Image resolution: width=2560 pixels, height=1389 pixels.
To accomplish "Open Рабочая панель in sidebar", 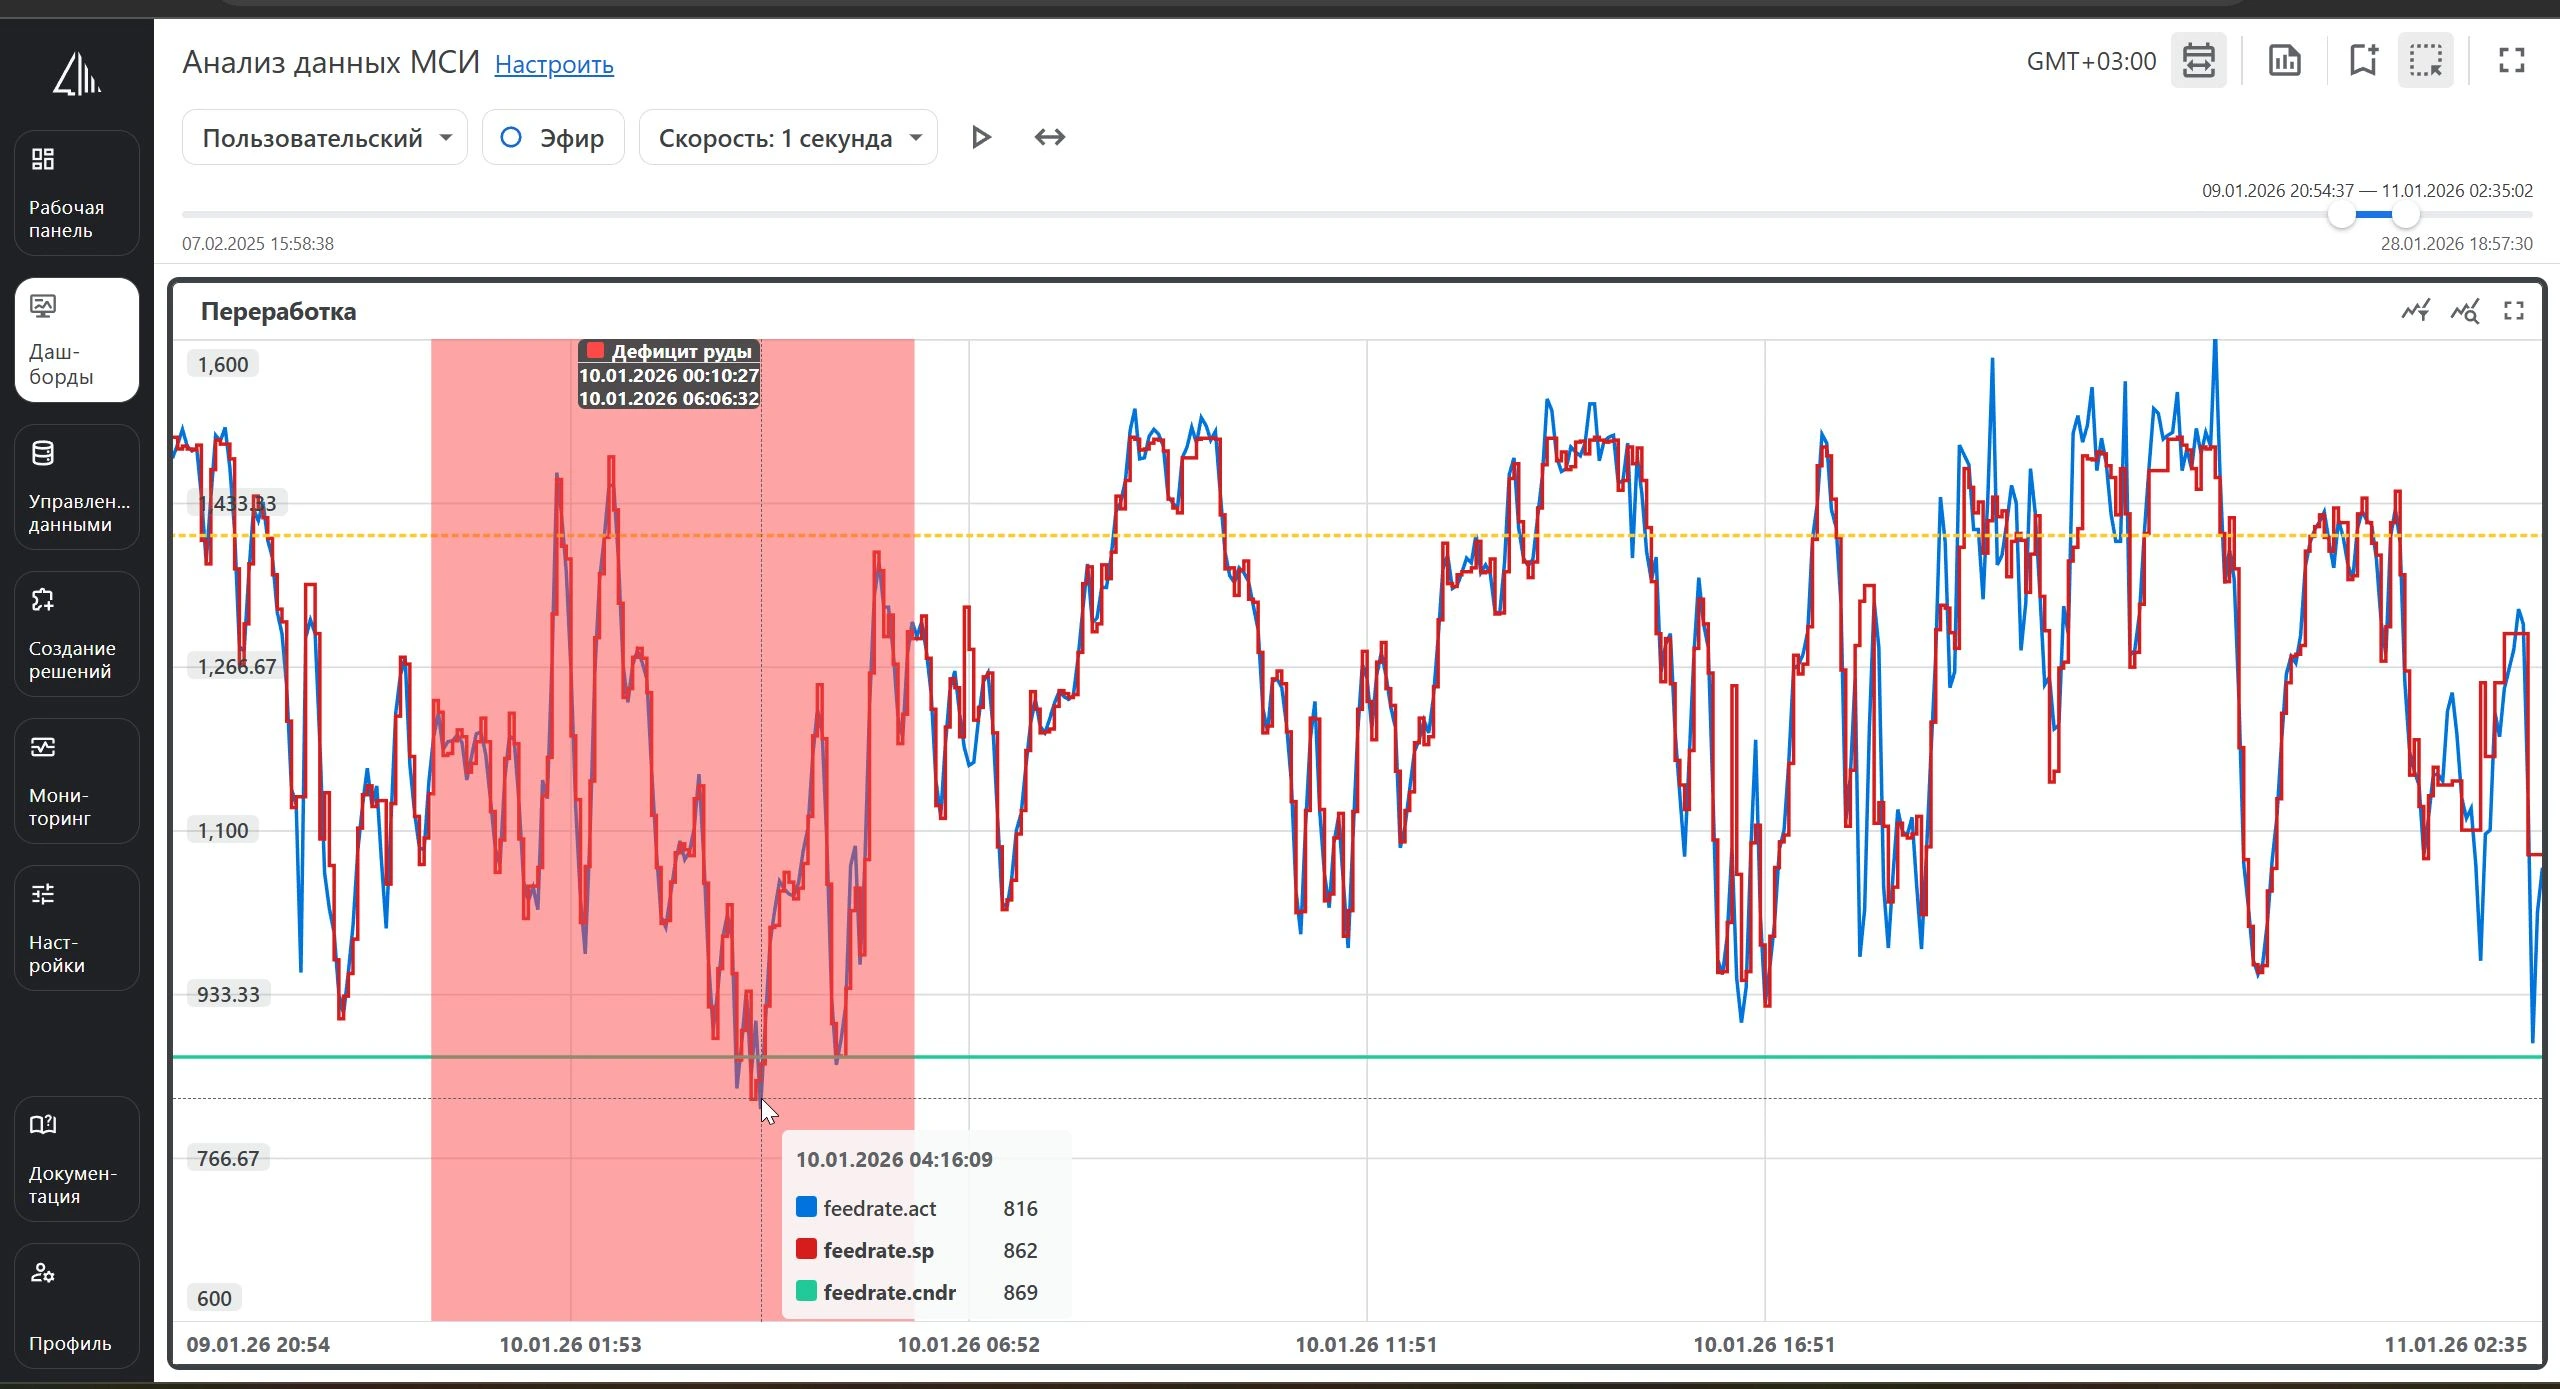I will [x=76, y=193].
